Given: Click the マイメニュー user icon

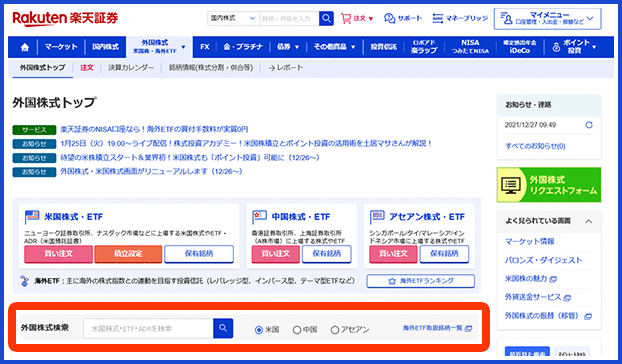Looking at the screenshot, I should 507,18.
